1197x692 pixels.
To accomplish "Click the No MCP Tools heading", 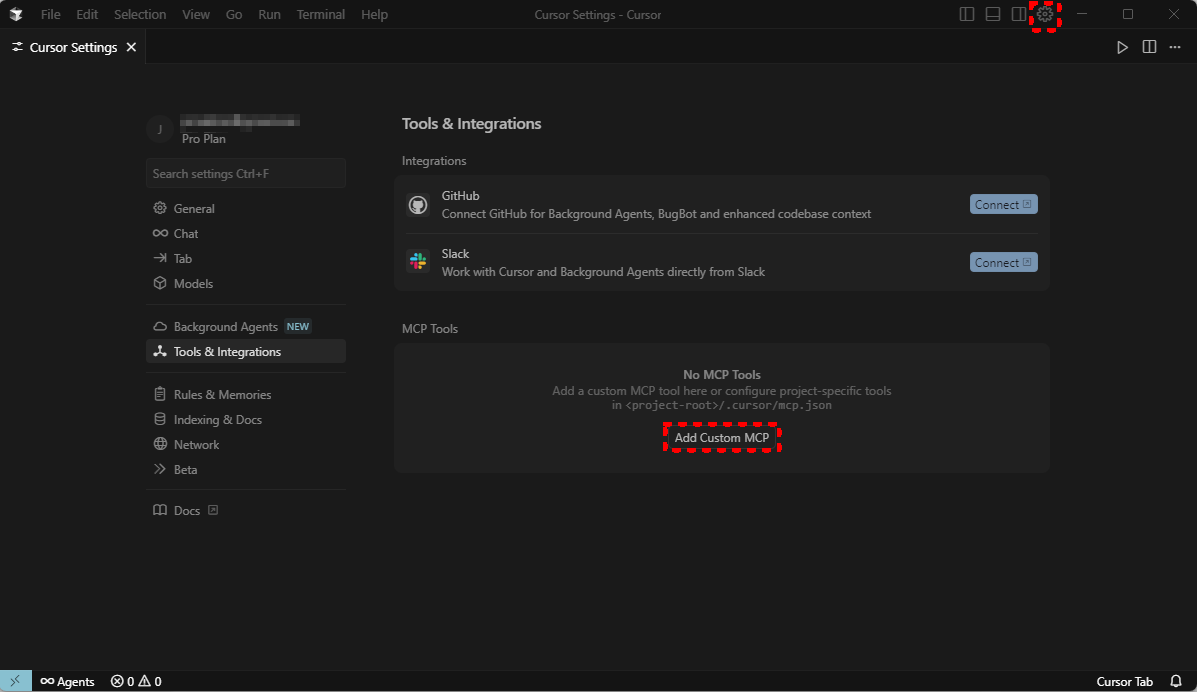I will 721,374.
